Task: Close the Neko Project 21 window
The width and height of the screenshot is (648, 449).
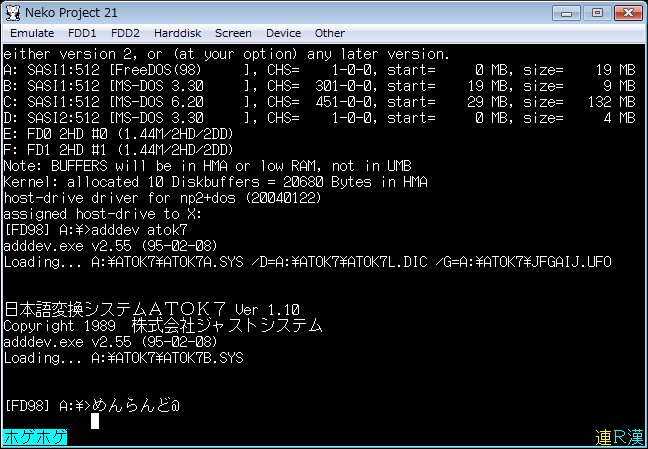Action: 628,13
